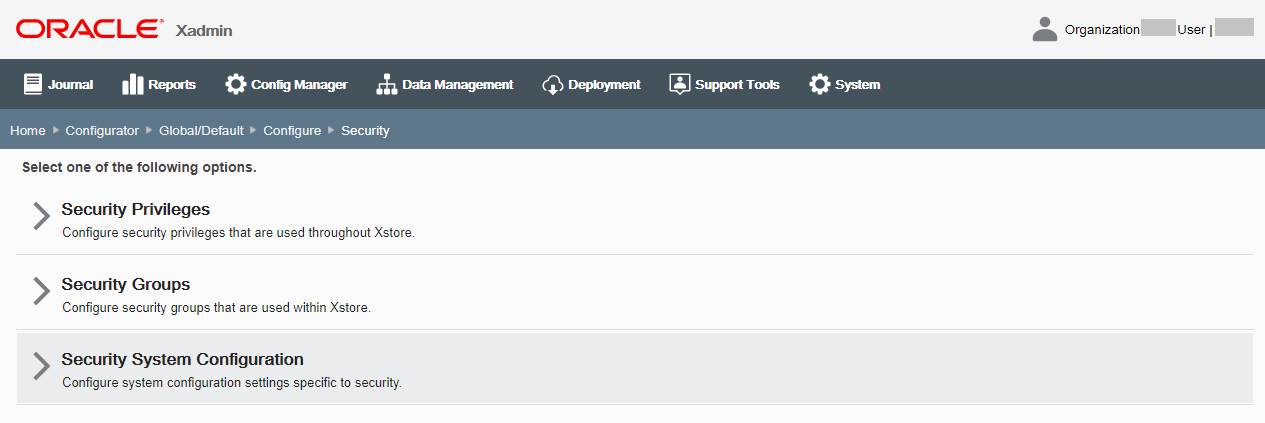This screenshot has height=423, width=1265.
Task: Open the Support Tools menu
Action: click(725, 84)
